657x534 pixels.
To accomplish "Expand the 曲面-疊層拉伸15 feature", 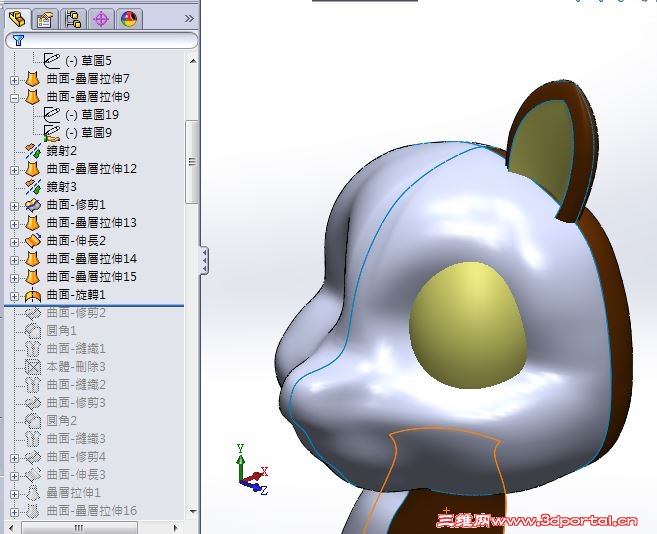I will (14, 278).
